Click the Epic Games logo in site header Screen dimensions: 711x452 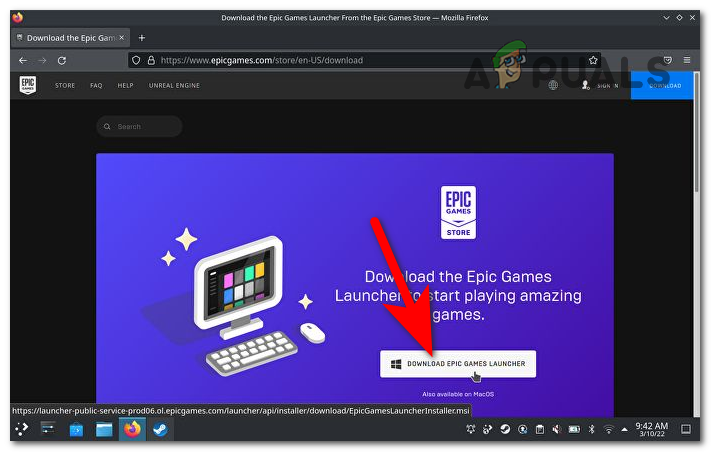[28, 85]
